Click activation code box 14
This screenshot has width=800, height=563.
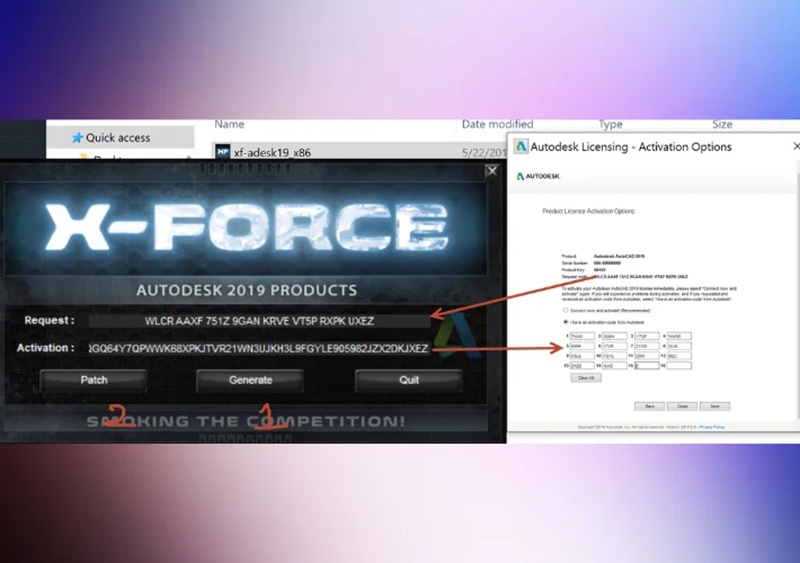[615, 365]
